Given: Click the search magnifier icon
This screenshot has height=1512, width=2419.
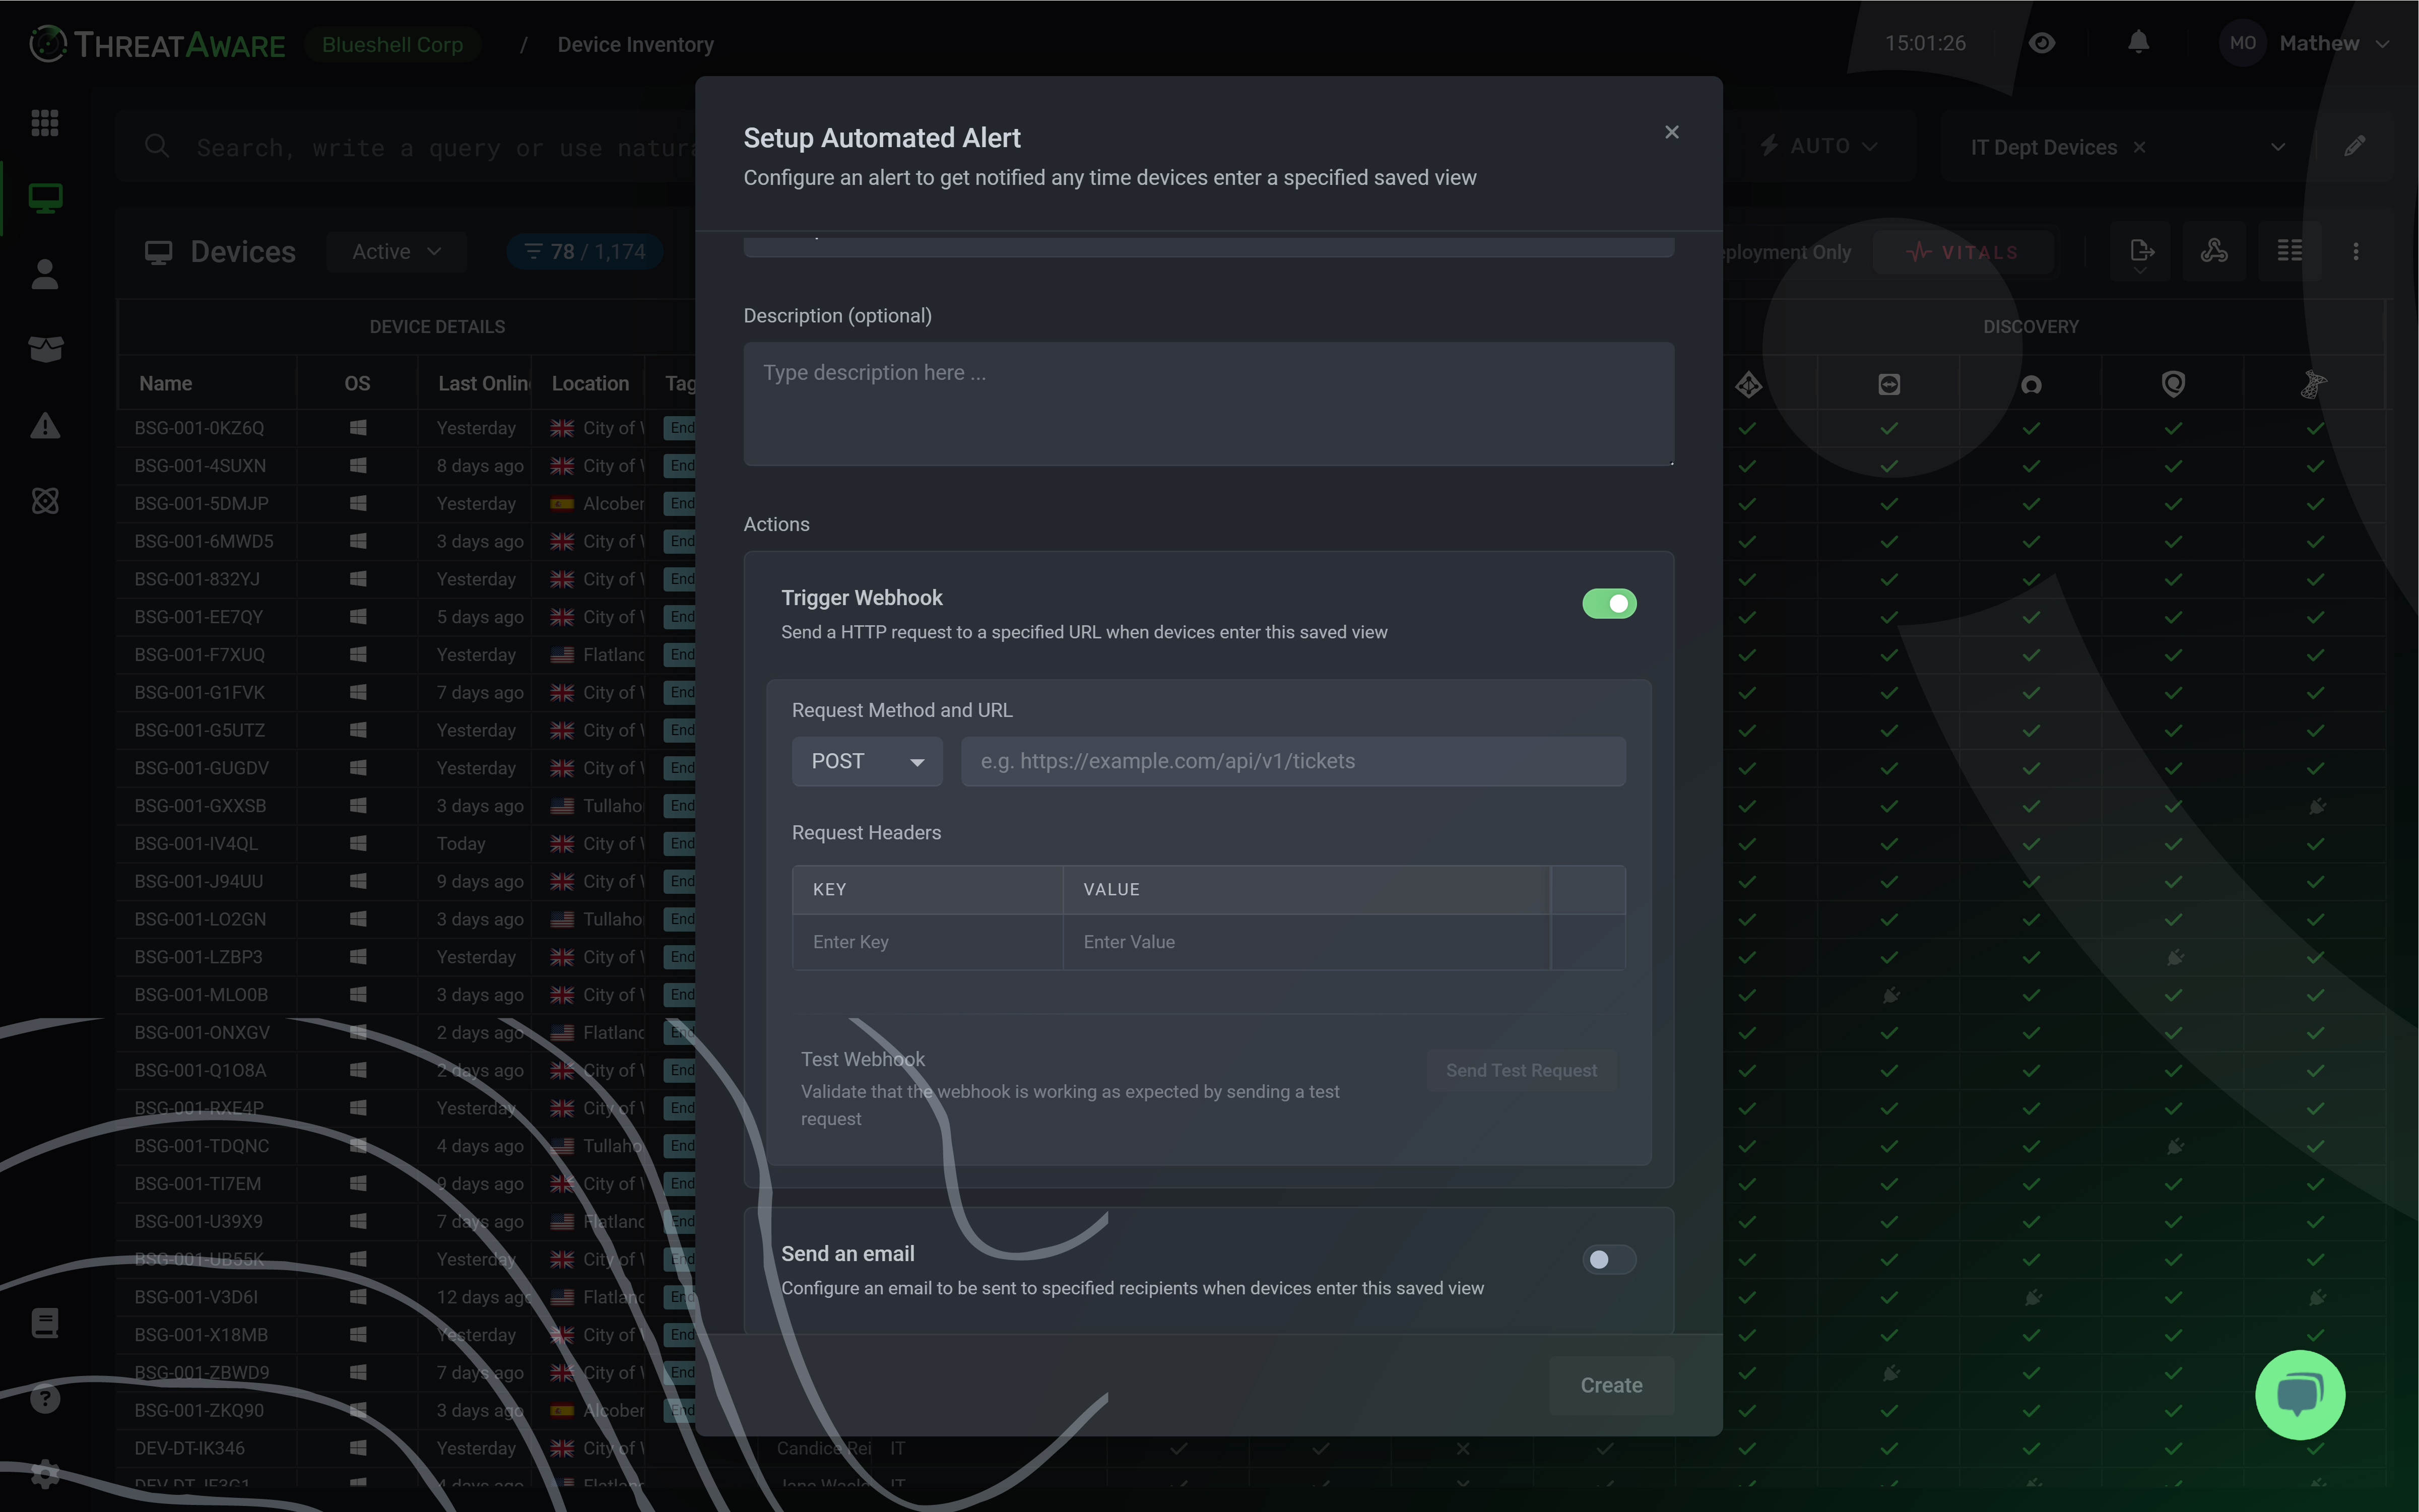Looking at the screenshot, I should pyautogui.click(x=157, y=146).
